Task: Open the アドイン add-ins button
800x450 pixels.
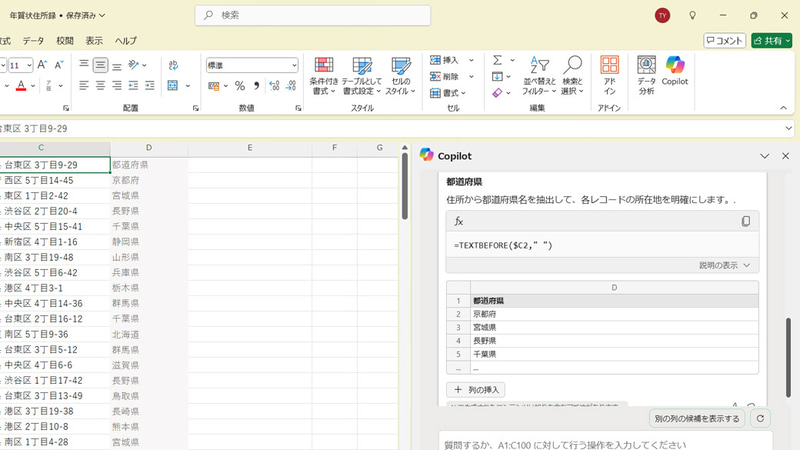Action: 609,76
